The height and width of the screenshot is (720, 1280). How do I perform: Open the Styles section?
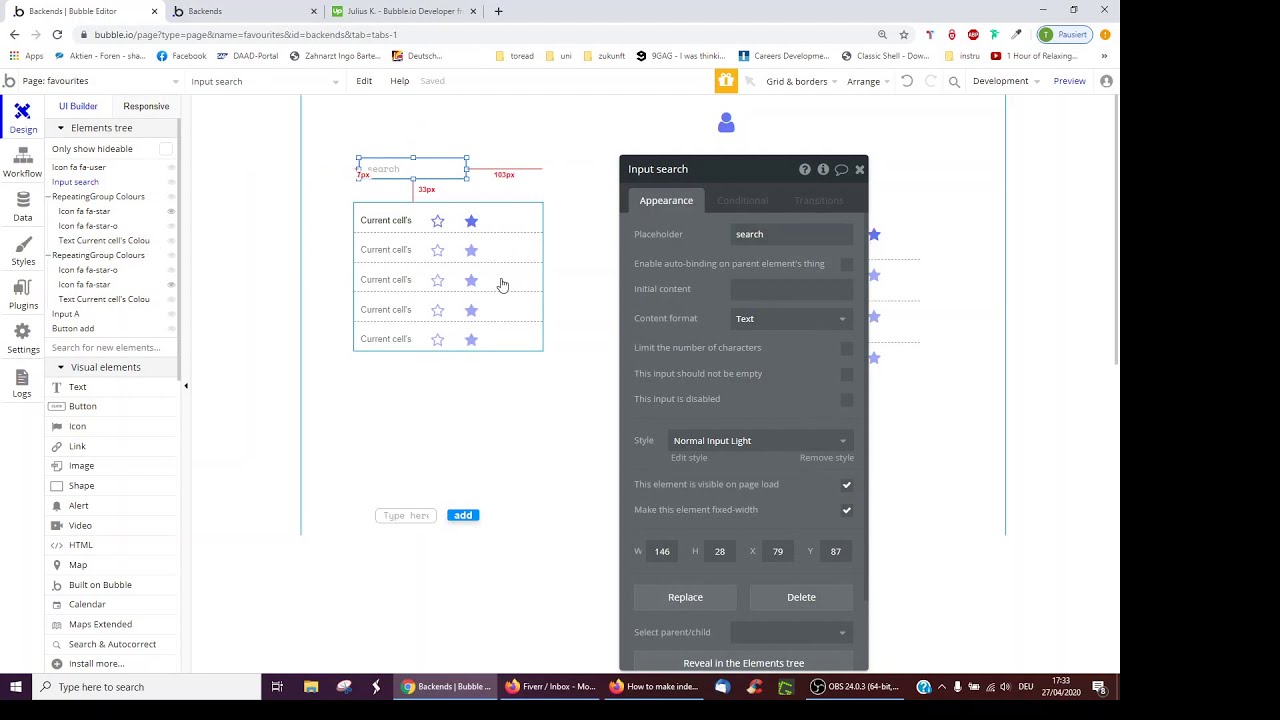23,251
